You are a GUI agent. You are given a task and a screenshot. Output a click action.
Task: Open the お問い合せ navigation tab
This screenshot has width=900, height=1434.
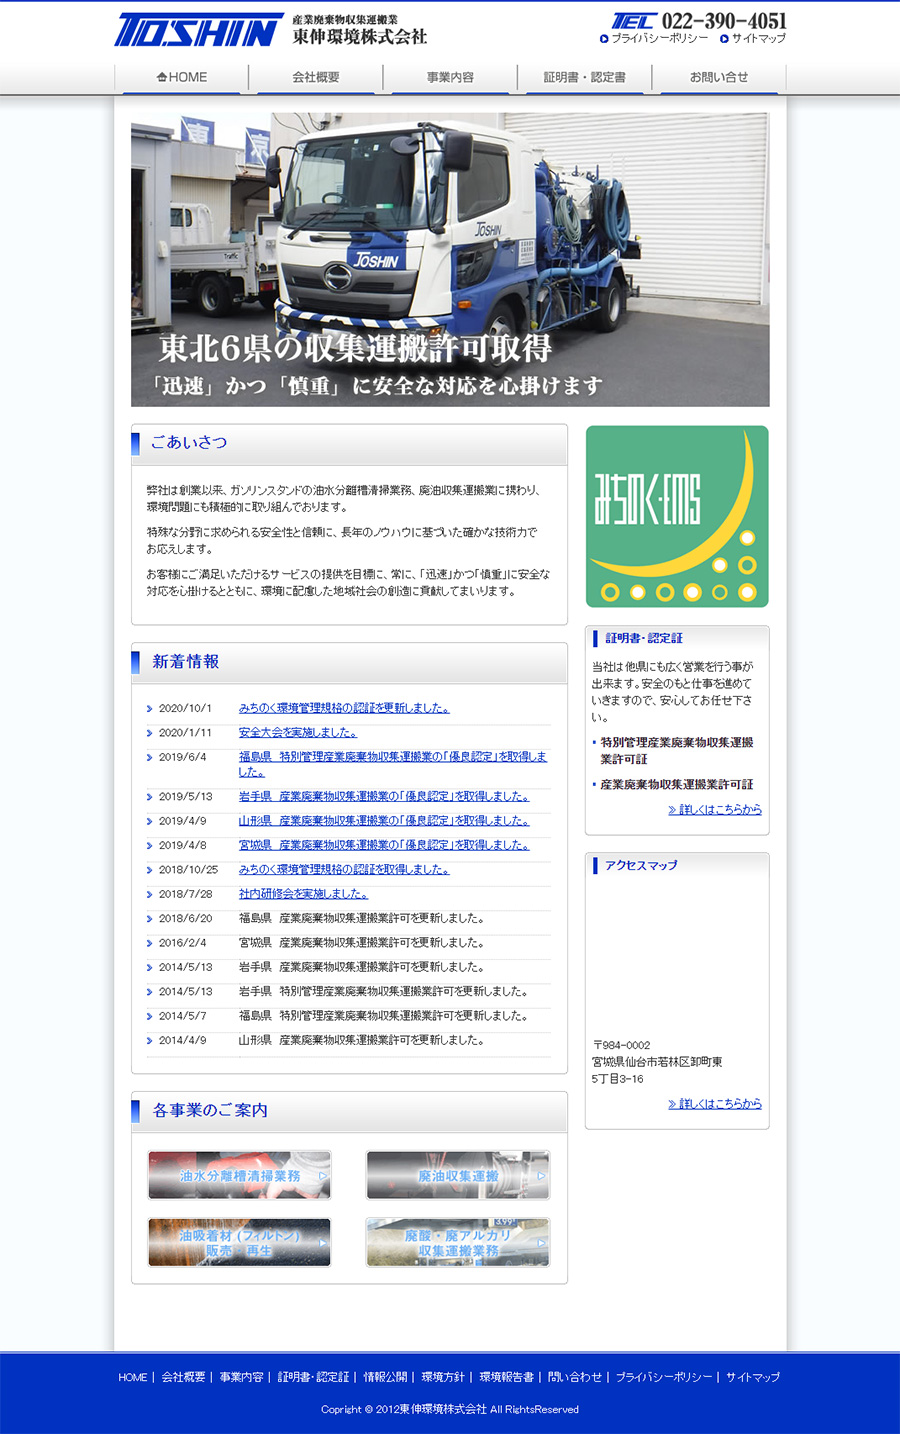coord(718,77)
